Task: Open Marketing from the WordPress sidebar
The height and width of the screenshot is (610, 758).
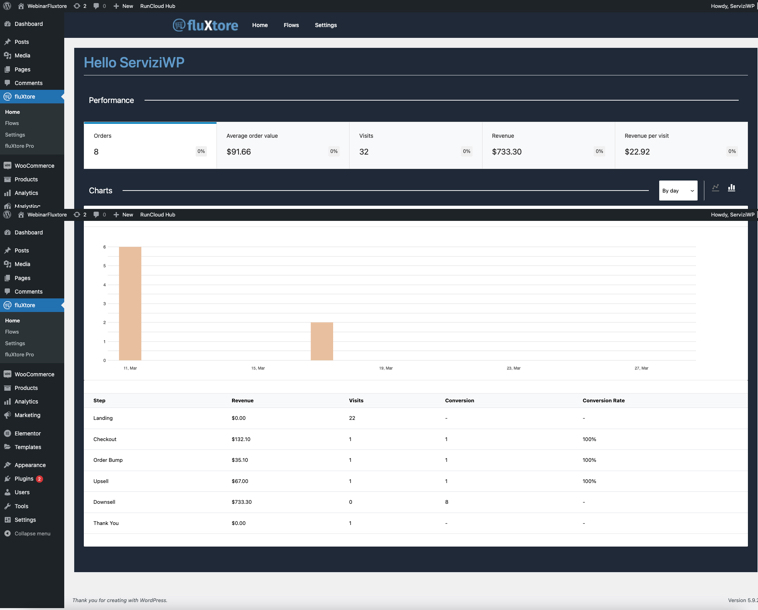Action: point(27,415)
